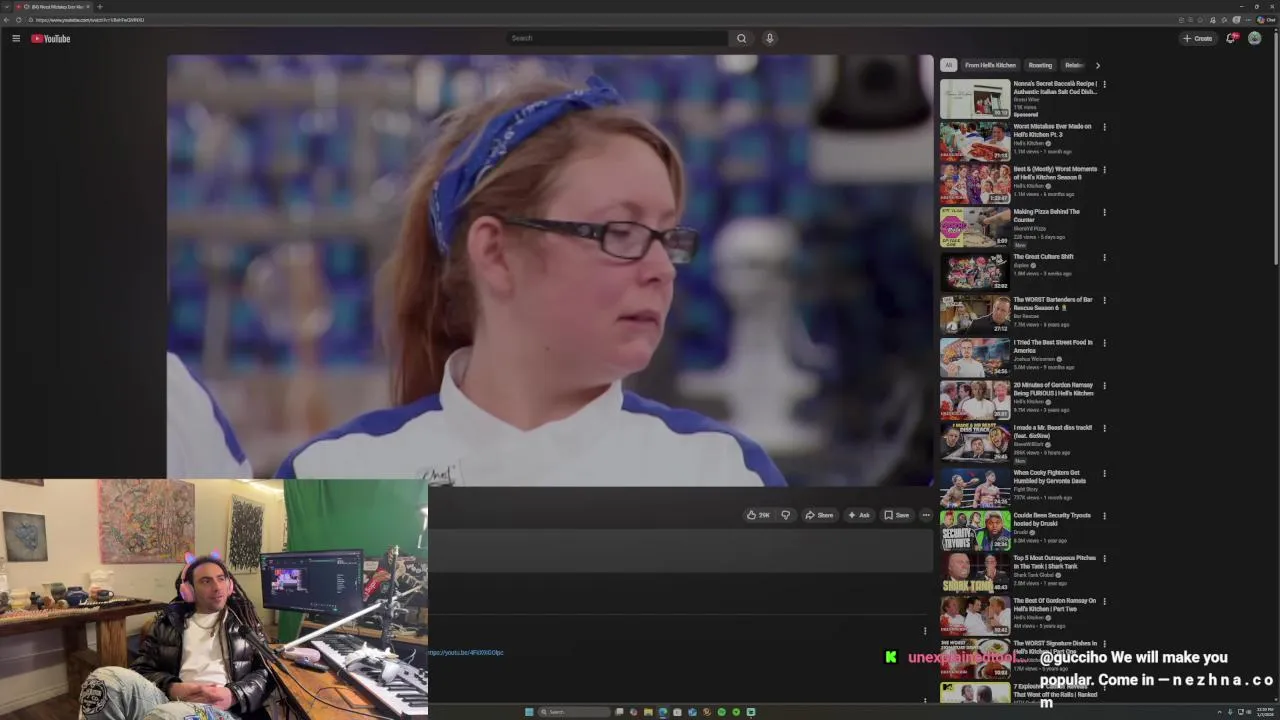Click the Ask button
Image resolution: width=1280 pixels, height=720 pixels.
[x=859, y=515]
